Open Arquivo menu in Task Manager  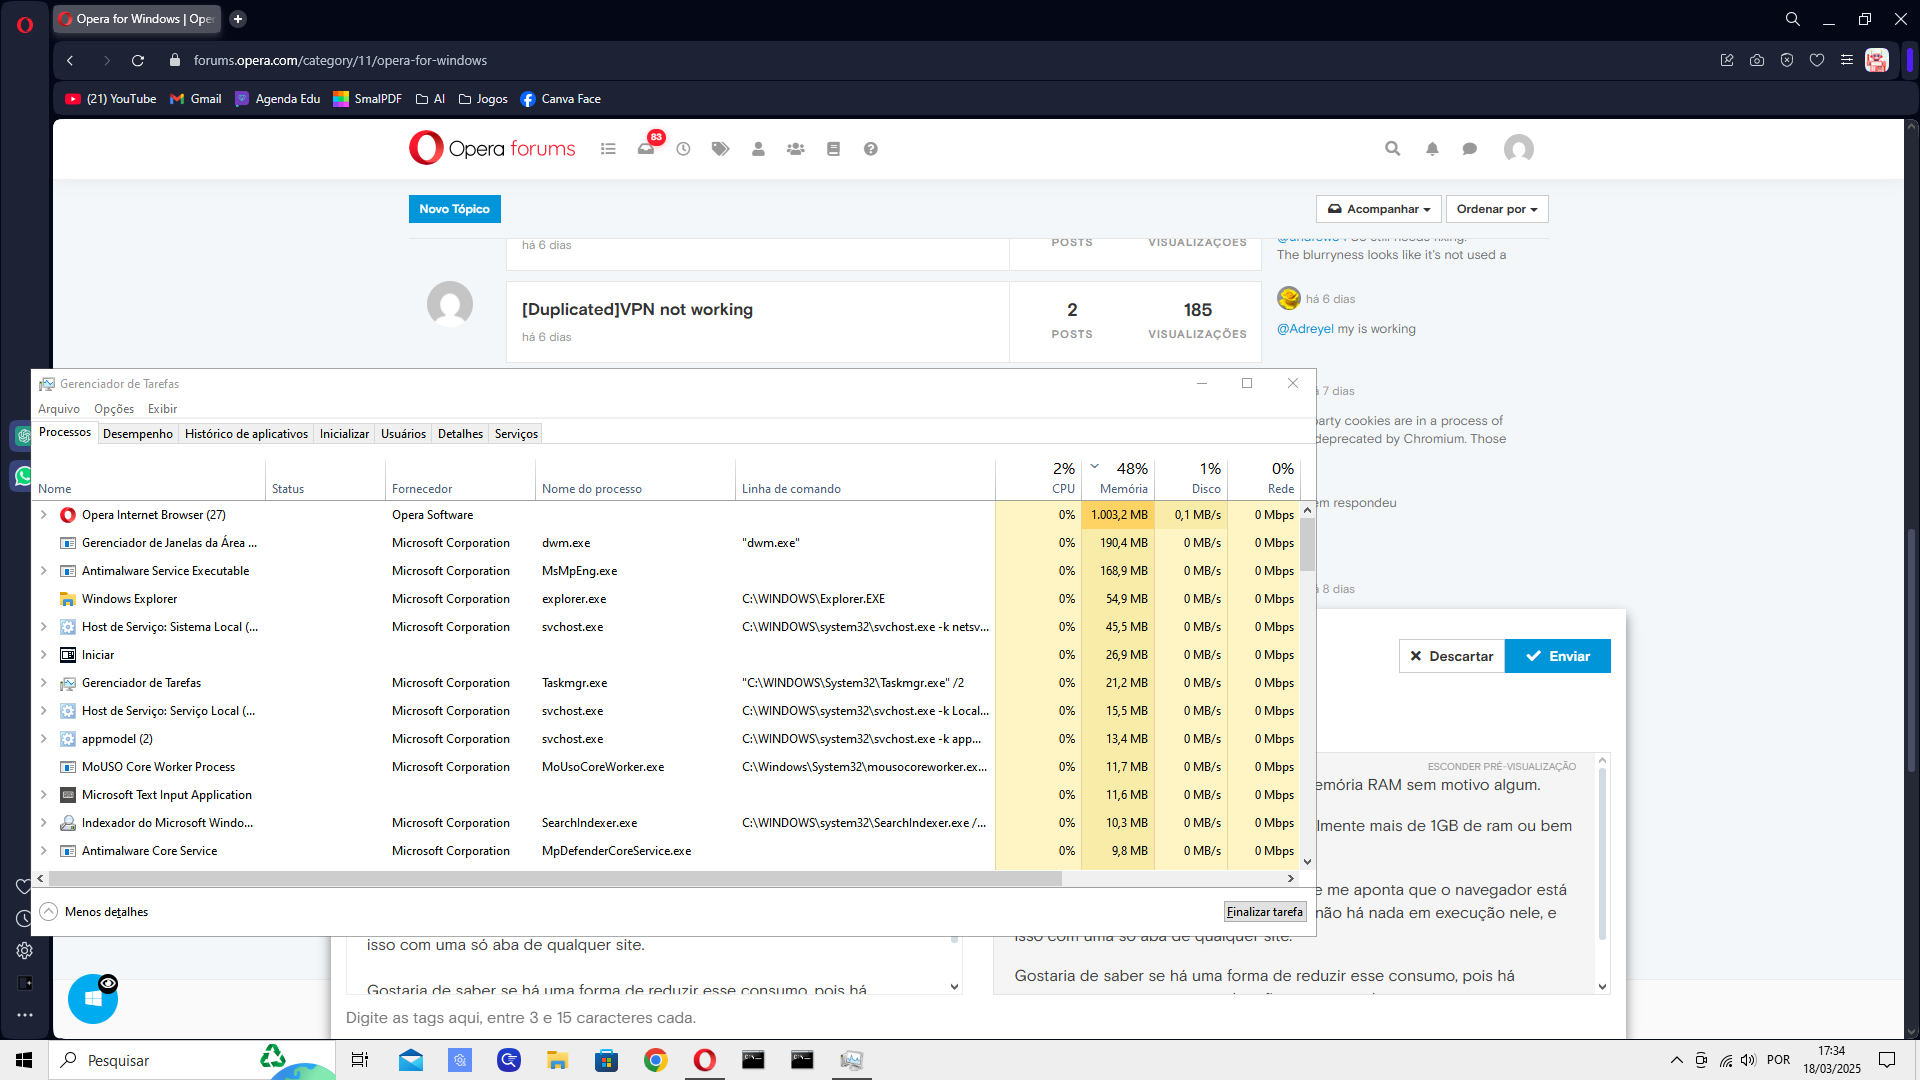[x=59, y=409]
